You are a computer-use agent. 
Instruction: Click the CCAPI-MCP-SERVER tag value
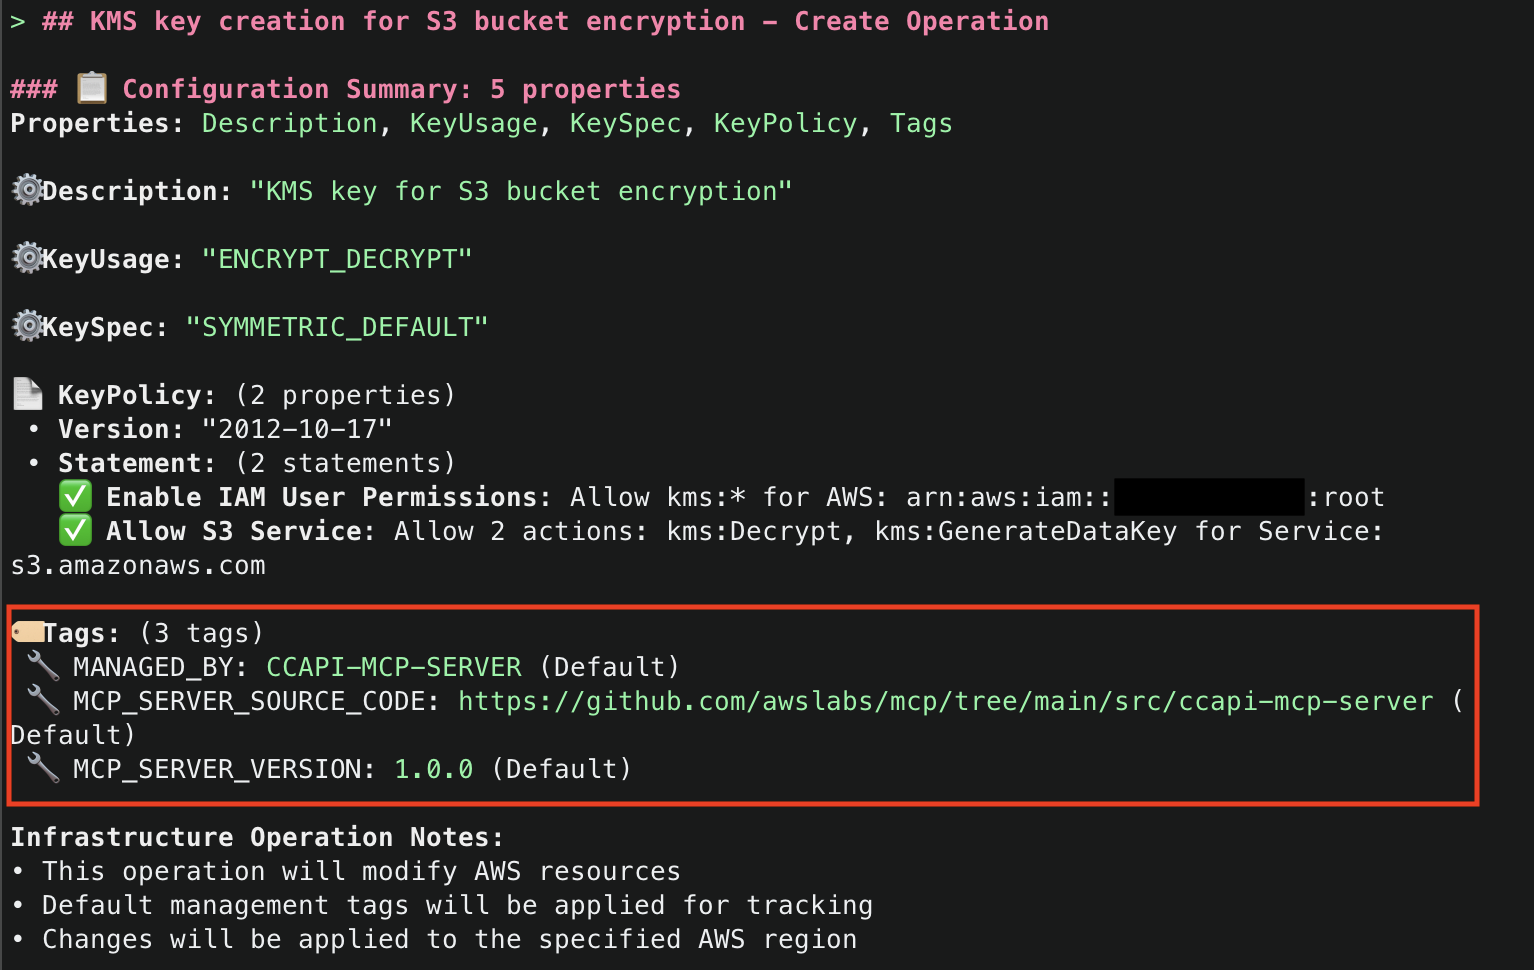coord(393,667)
